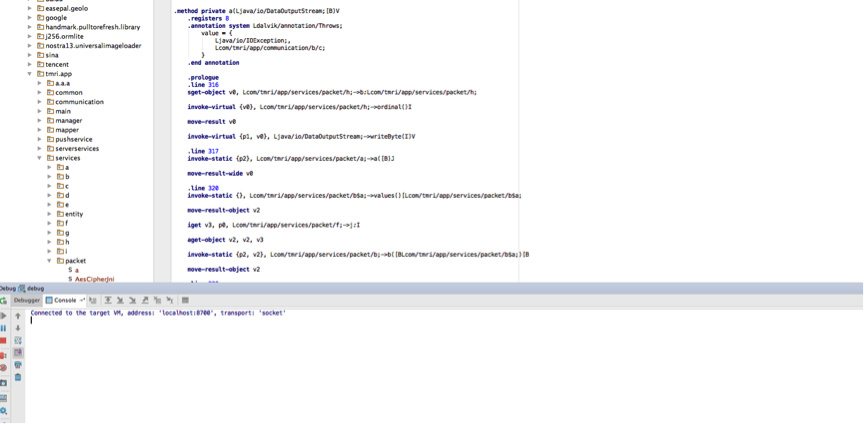The image size is (864, 424).
Task: Select the j256.ormlite package
Action: click(63, 36)
